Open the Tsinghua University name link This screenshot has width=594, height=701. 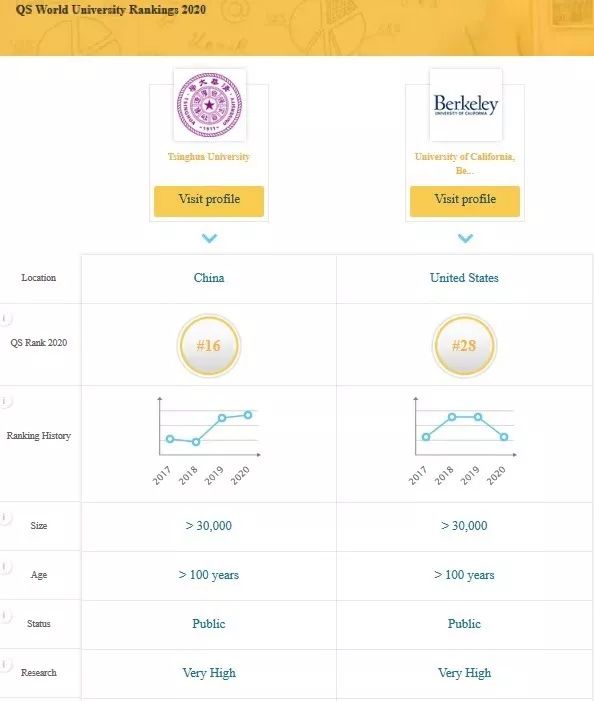coord(209,156)
